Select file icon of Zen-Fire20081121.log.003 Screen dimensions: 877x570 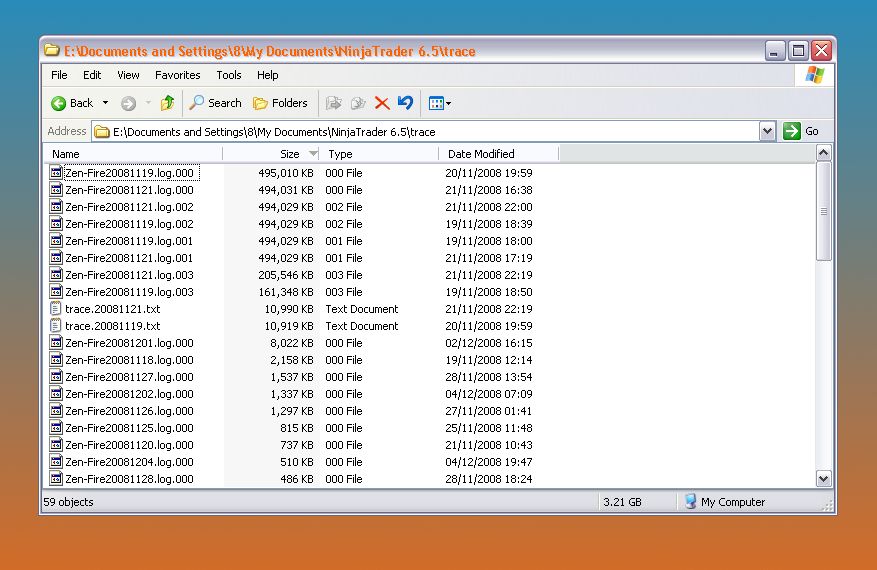point(56,274)
